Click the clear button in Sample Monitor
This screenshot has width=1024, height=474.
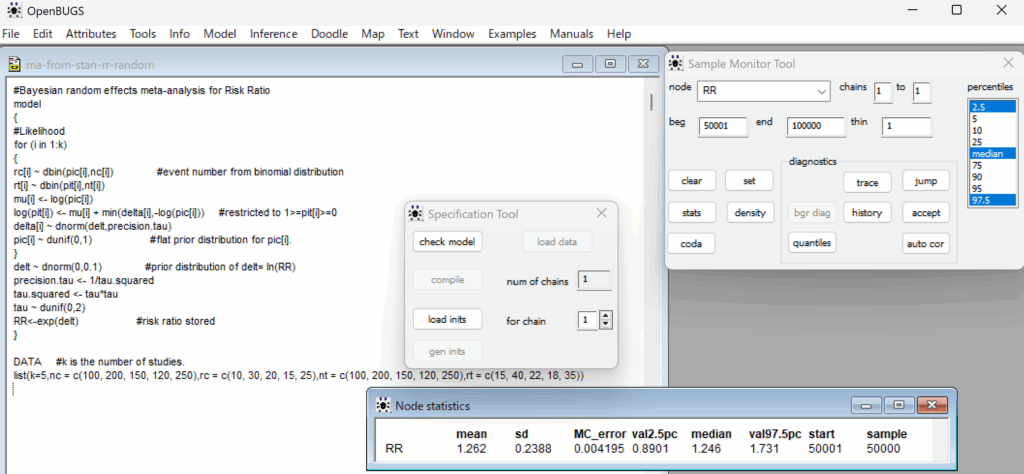[x=692, y=181]
